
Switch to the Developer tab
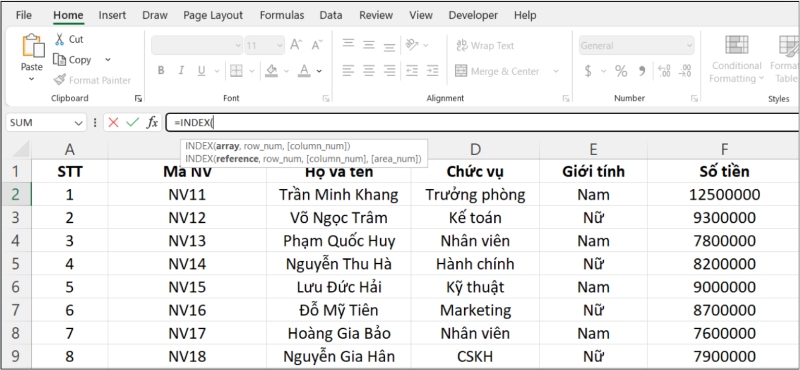pos(473,15)
